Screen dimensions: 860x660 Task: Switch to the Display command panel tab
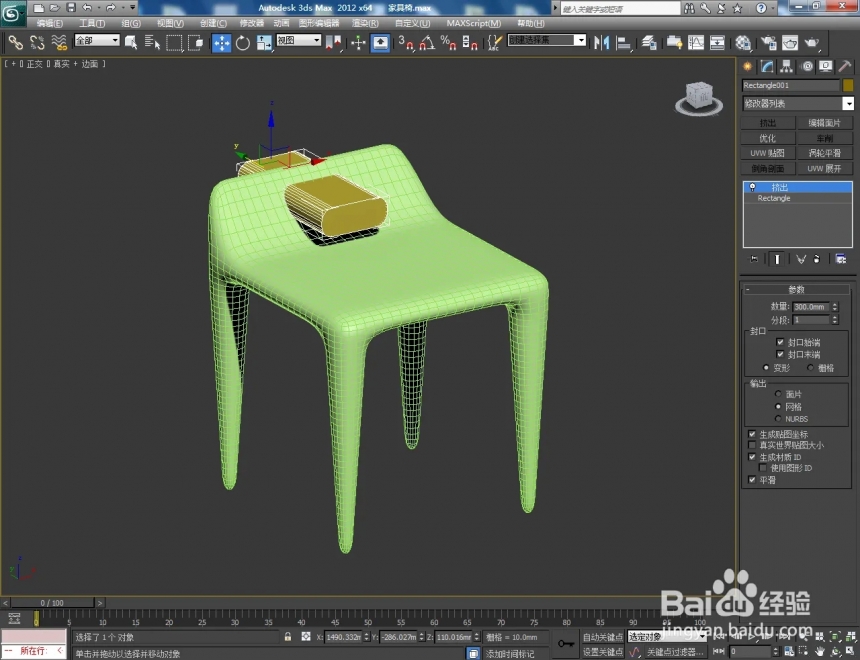[x=825, y=66]
